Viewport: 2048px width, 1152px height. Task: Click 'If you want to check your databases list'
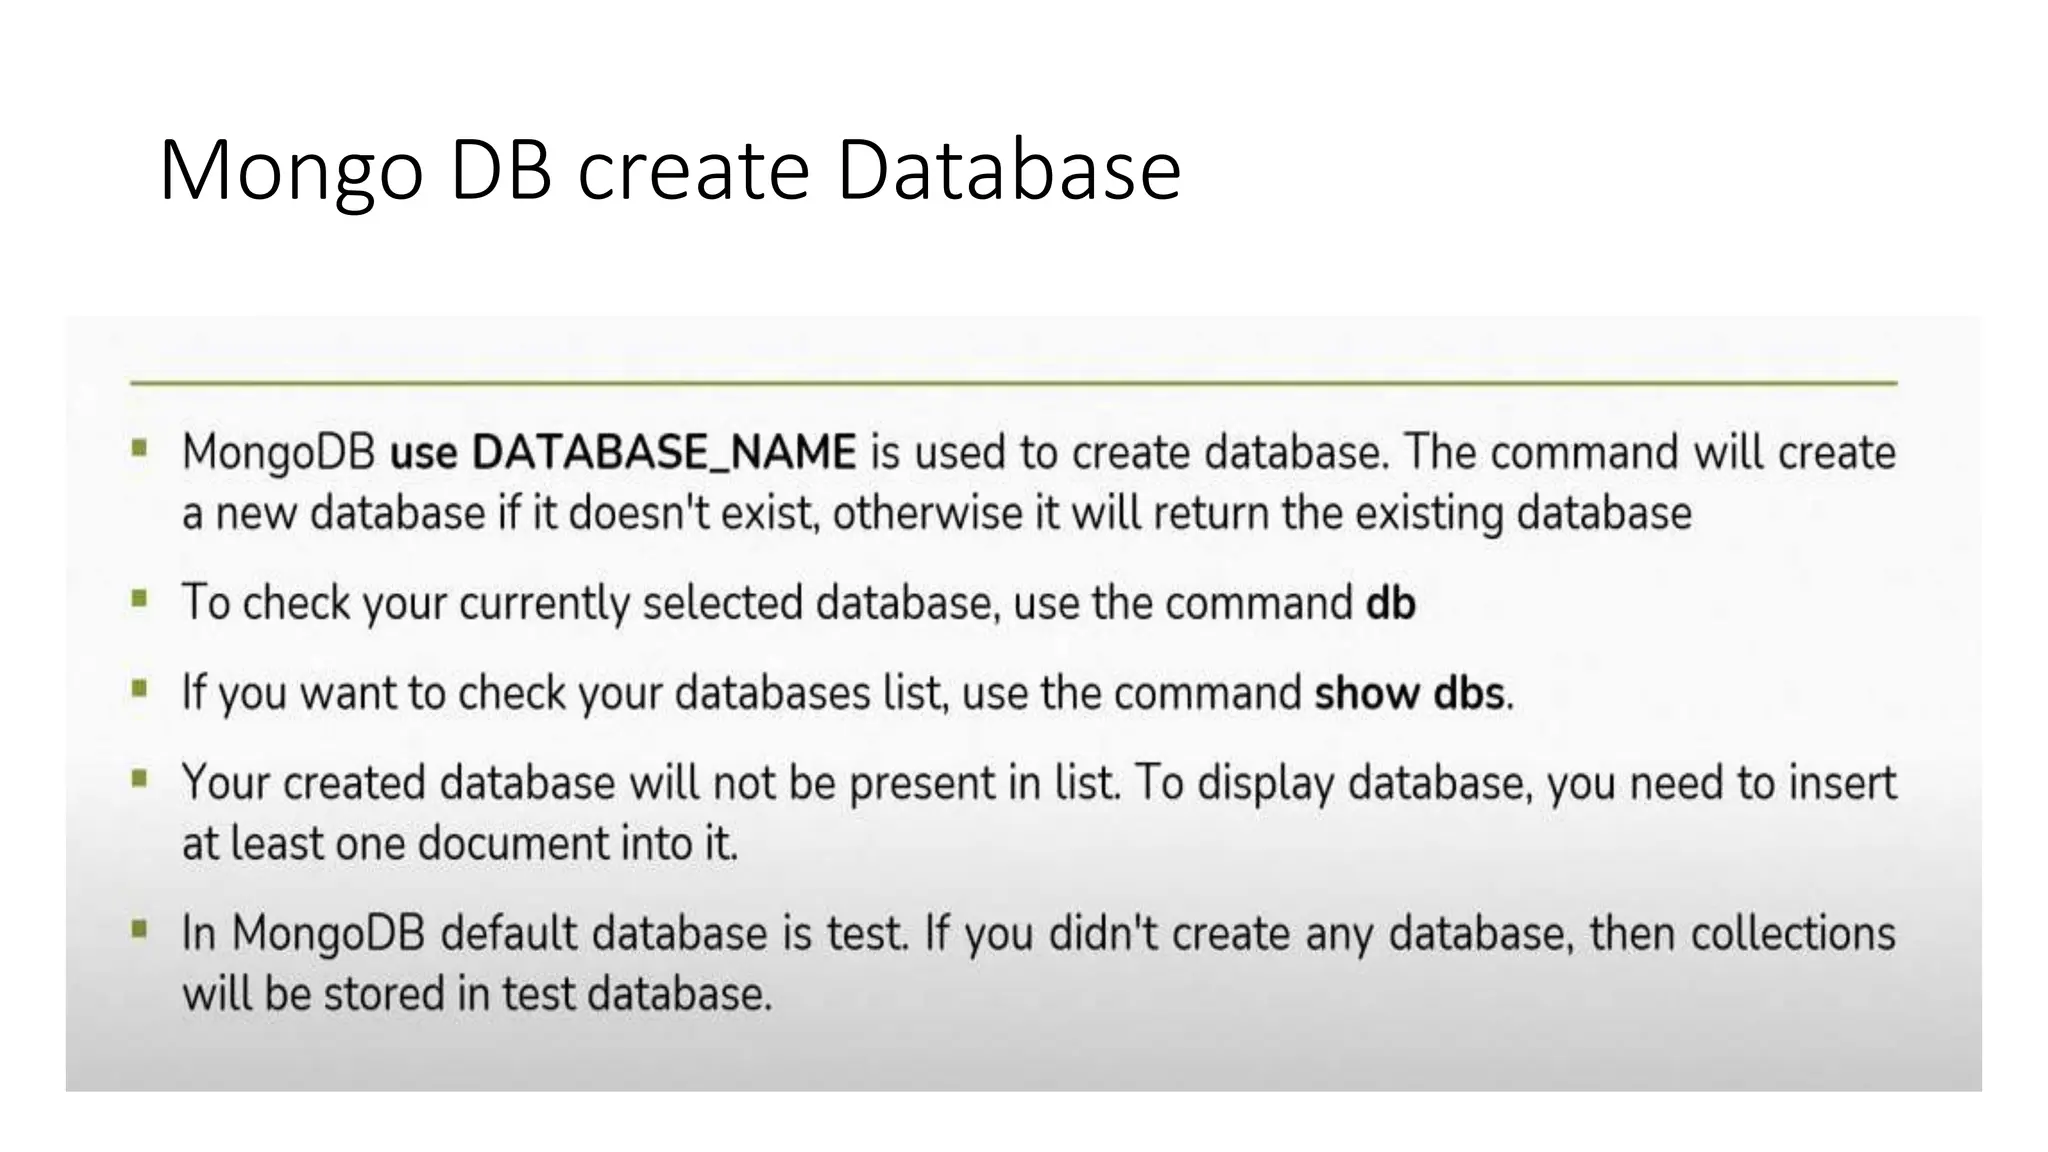[x=565, y=694]
